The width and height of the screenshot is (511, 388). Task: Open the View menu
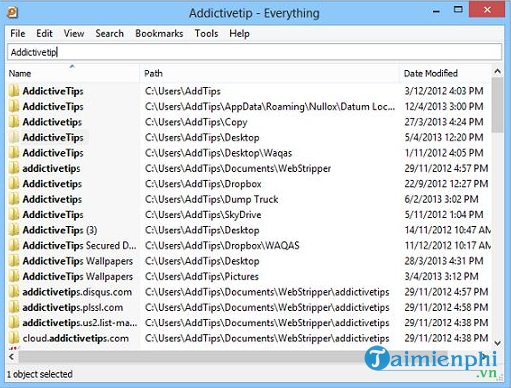tap(74, 34)
